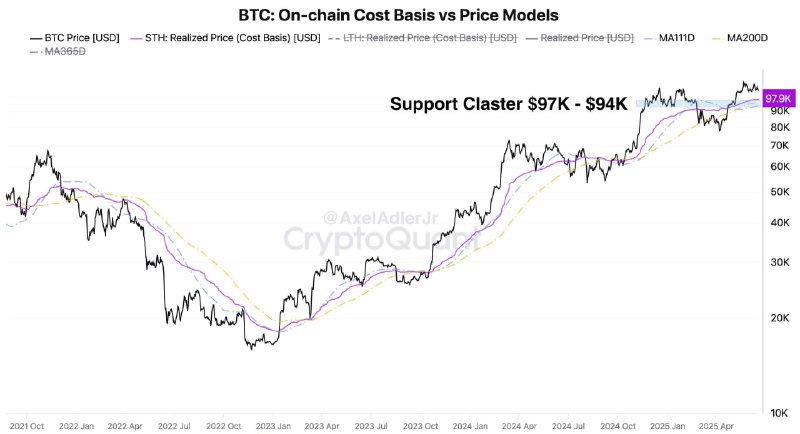Click the 2021 Oct x-axis label
The width and height of the screenshot is (800, 434).
pyautogui.click(x=27, y=426)
